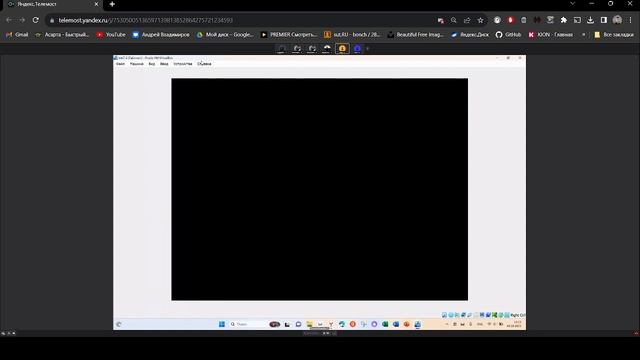Open the share page icon in address bar
The image size is (640, 360).
pos(467,20)
